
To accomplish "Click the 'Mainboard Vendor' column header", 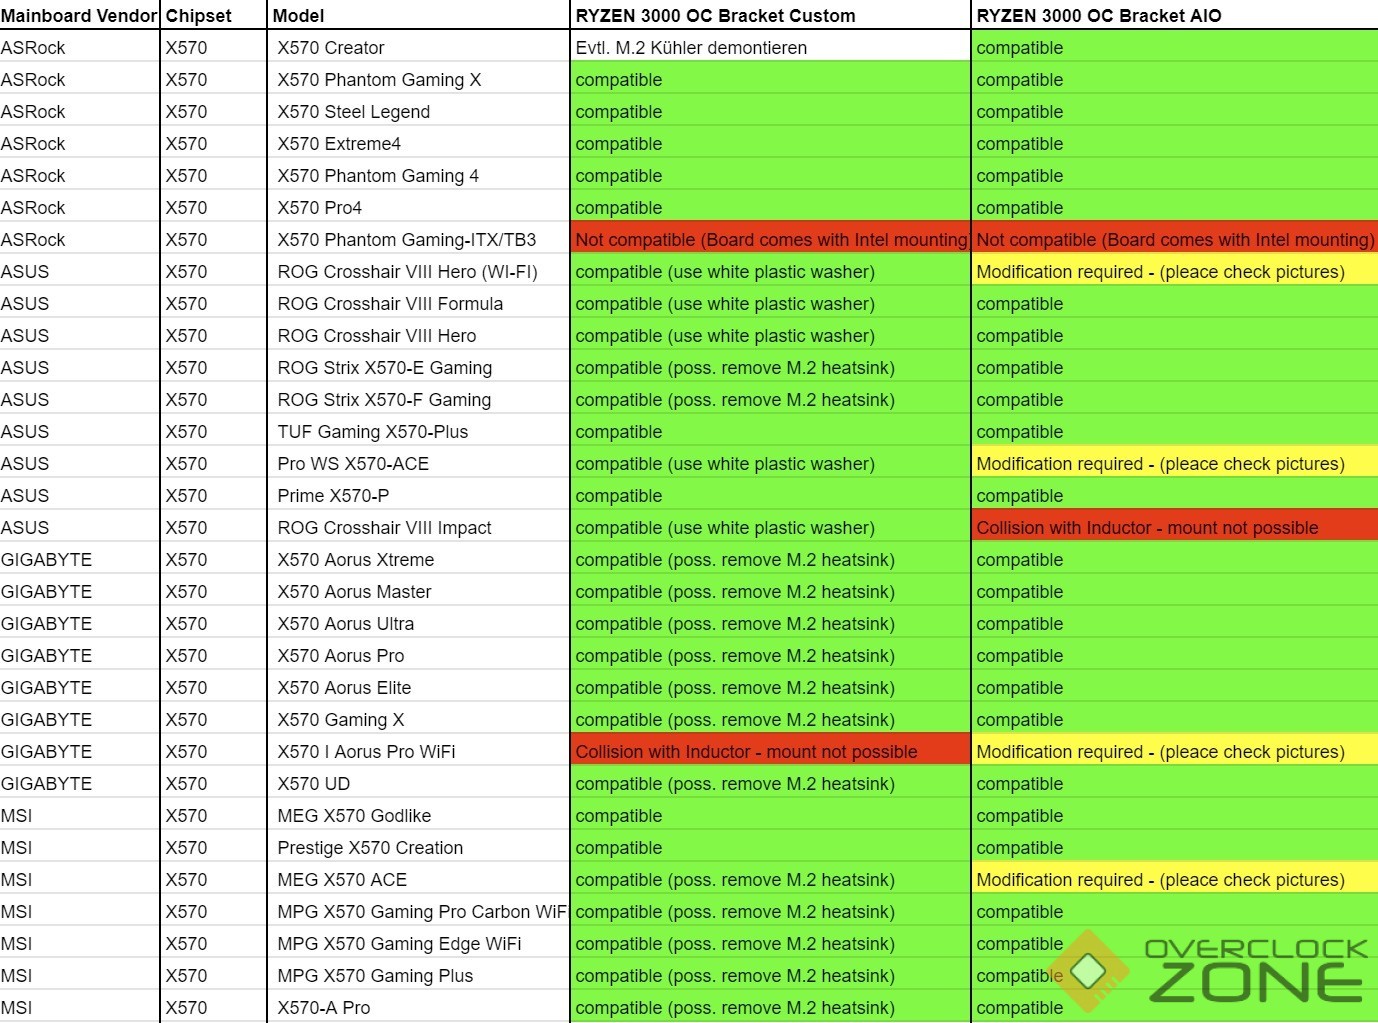I will 79,15.
